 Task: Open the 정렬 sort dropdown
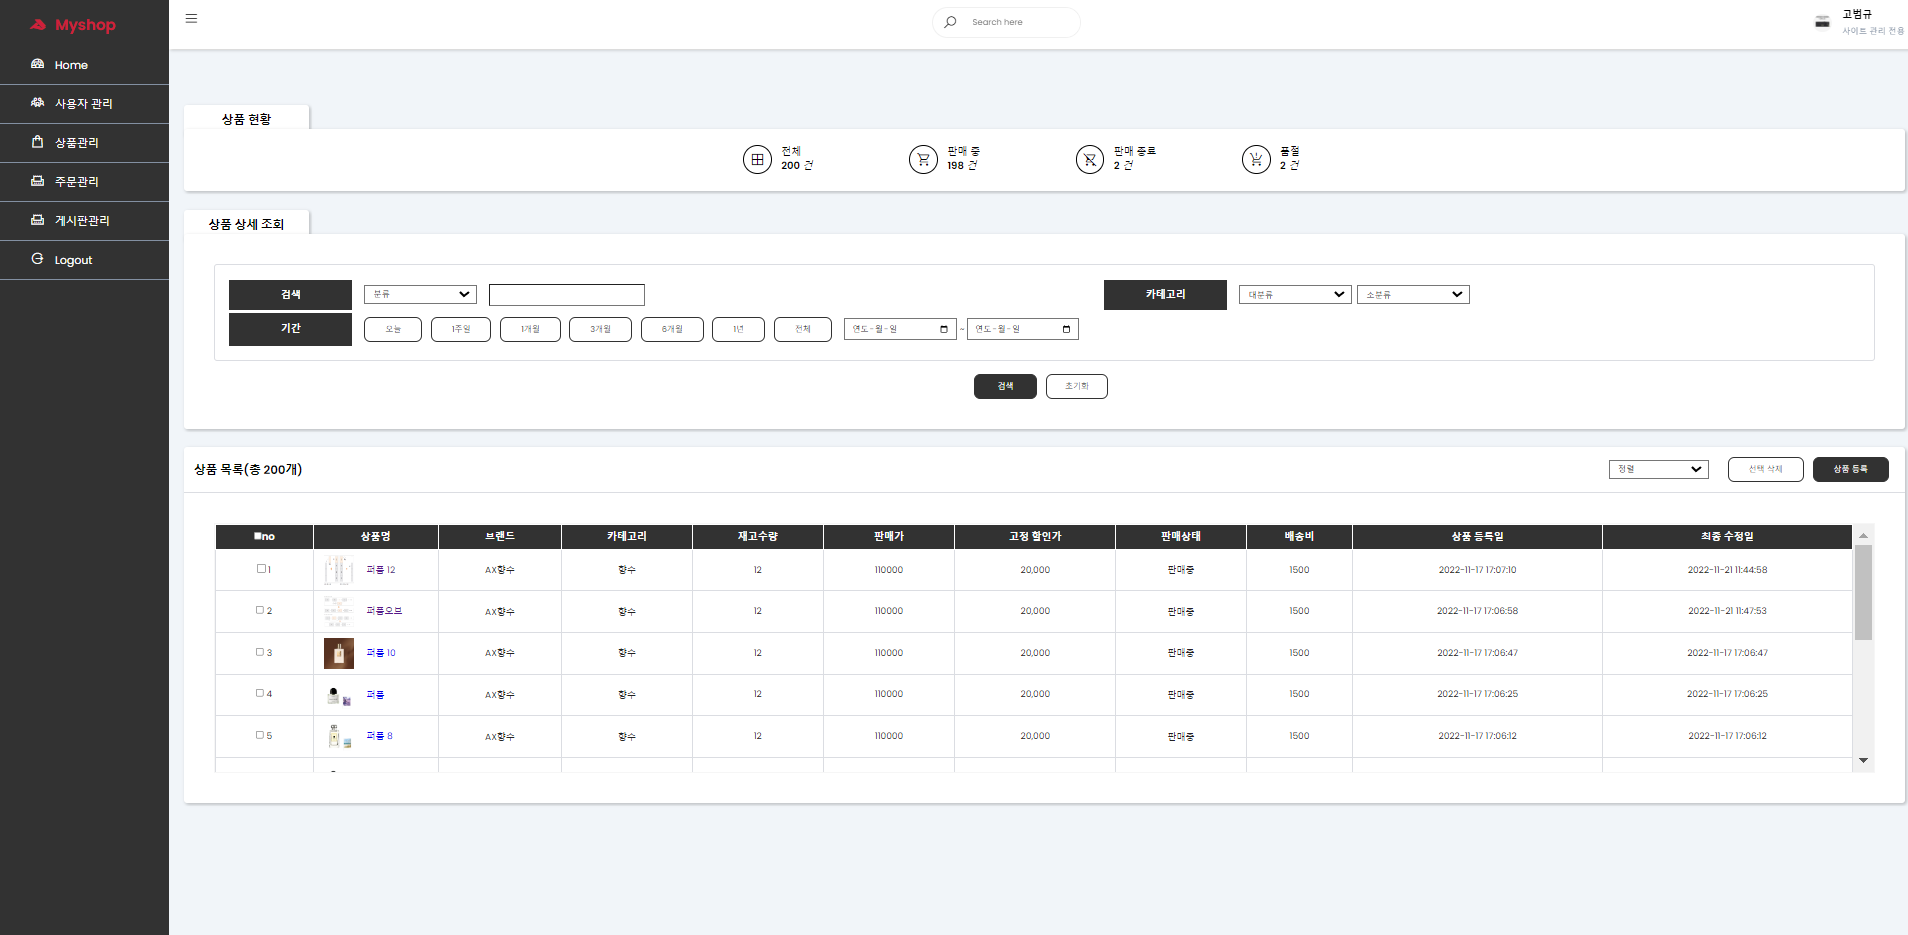1658,468
